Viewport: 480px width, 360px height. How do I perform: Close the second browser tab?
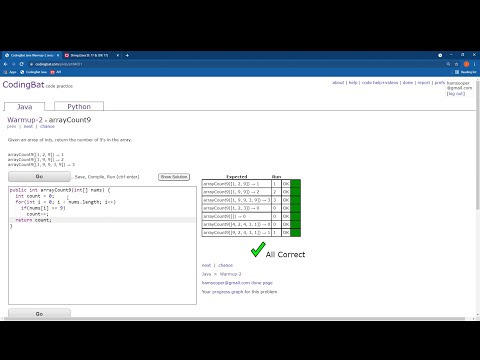[x=118, y=55]
